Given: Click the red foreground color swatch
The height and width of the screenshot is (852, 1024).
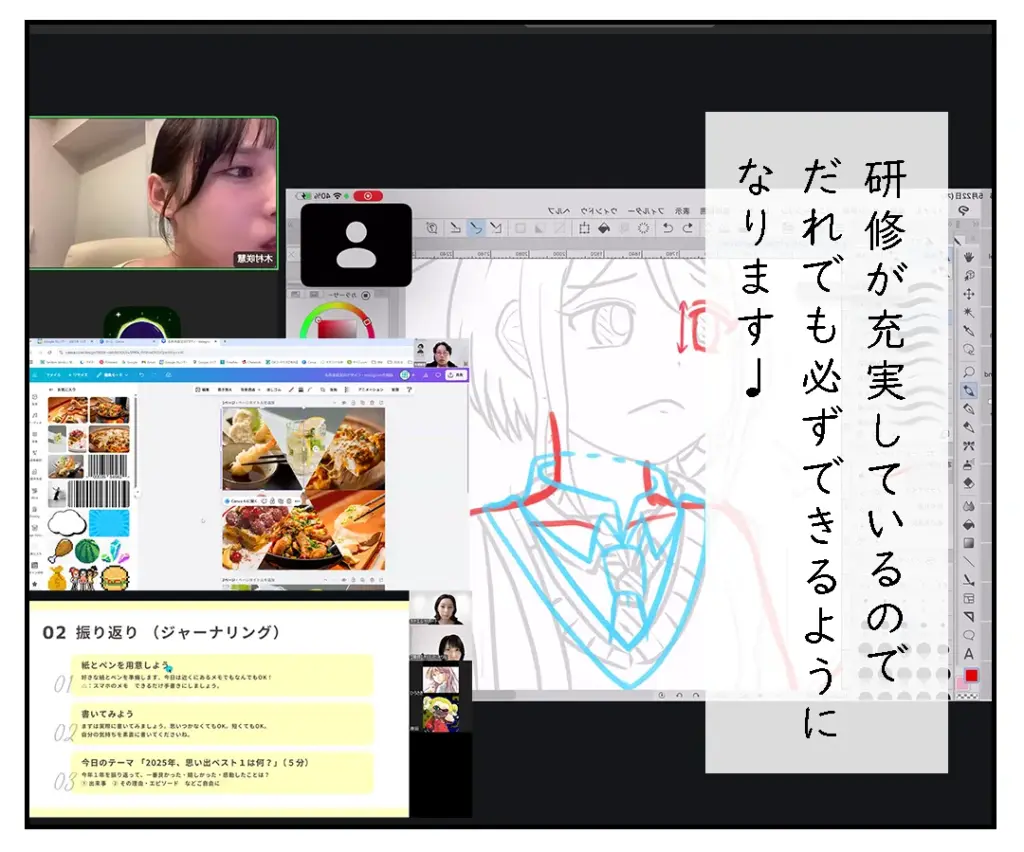Looking at the screenshot, I should [x=971, y=676].
